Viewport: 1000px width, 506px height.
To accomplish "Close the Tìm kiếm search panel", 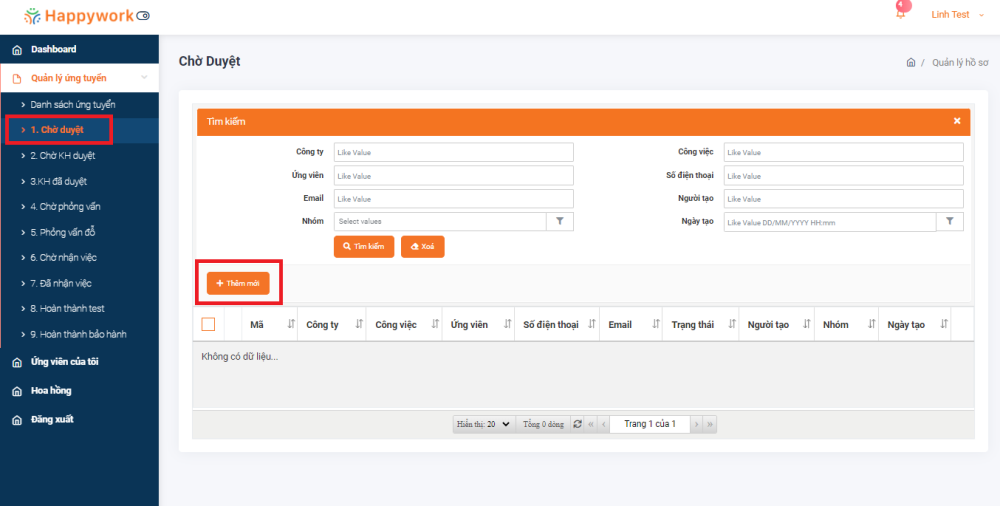I will [957, 121].
